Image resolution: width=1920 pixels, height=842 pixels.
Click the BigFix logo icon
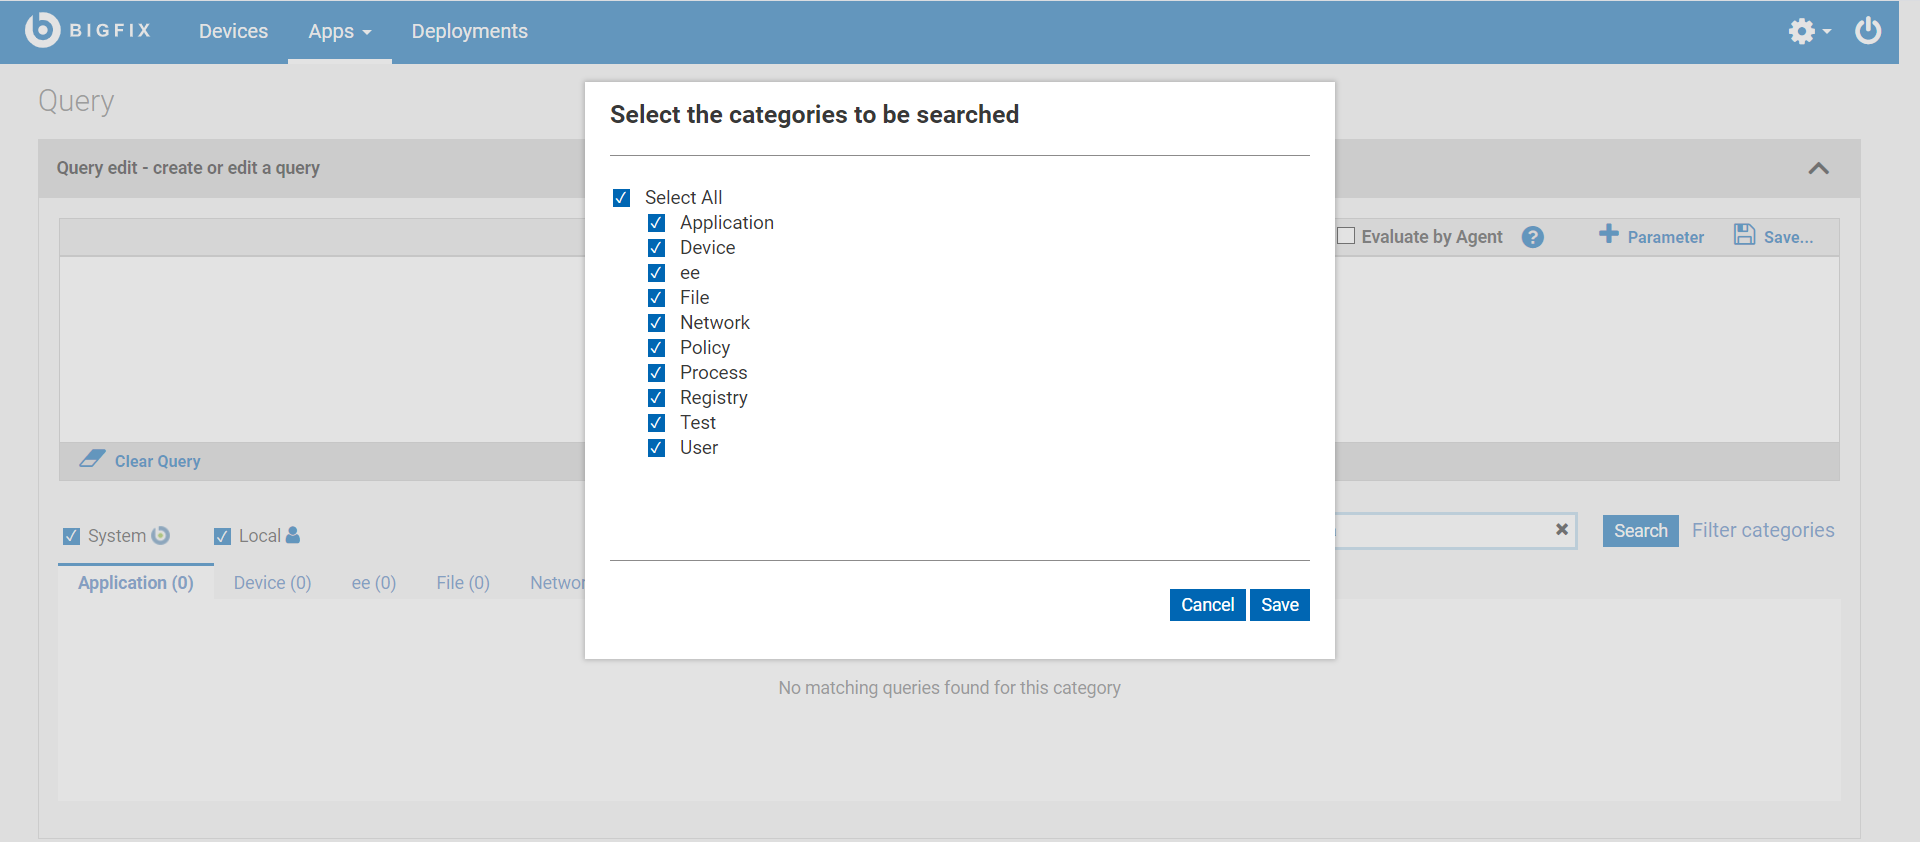click(x=42, y=30)
